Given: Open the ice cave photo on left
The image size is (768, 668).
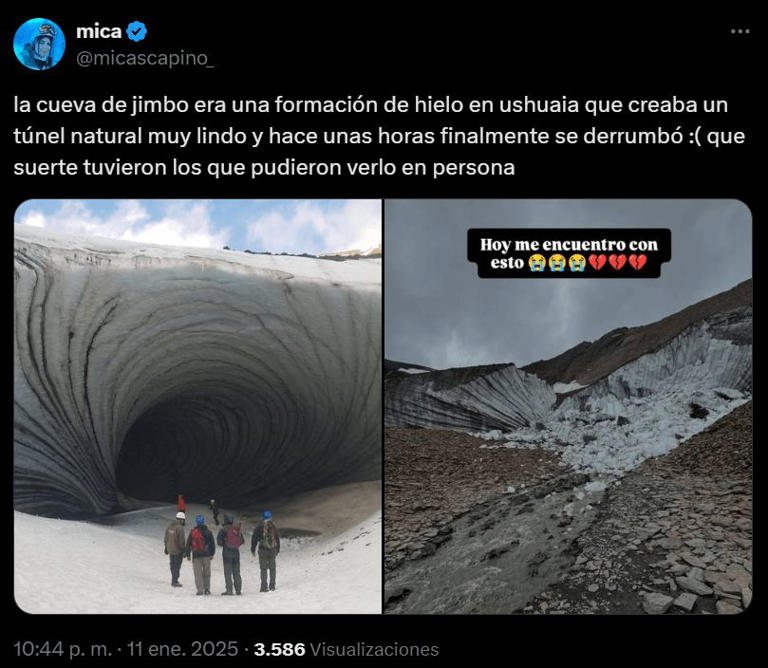Looking at the screenshot, I should [198, 406].
